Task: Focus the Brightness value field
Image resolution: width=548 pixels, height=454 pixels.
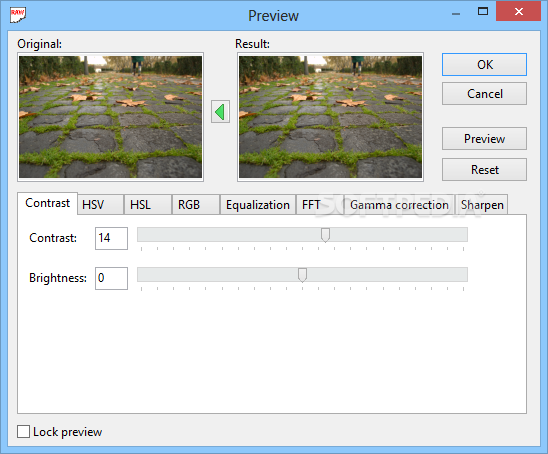Action: point(111,279)
